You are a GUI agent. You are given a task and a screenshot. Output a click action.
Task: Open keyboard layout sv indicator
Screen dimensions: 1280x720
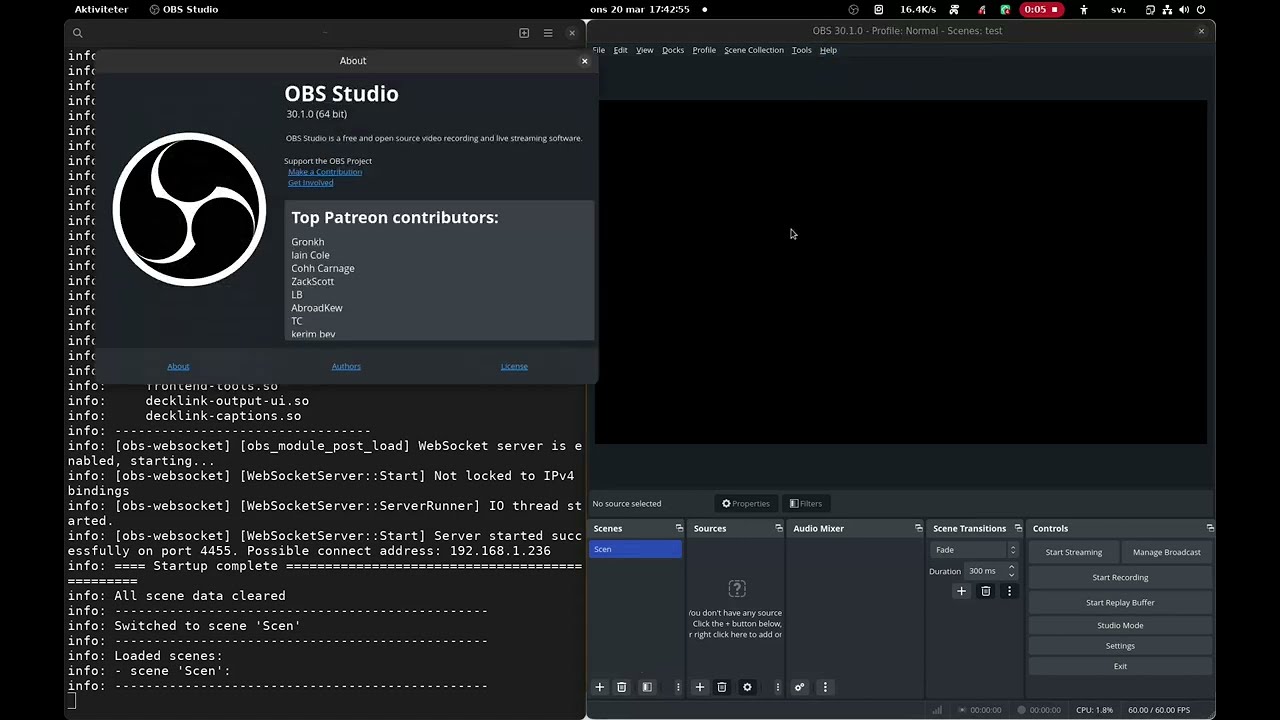click(1118, 10)
